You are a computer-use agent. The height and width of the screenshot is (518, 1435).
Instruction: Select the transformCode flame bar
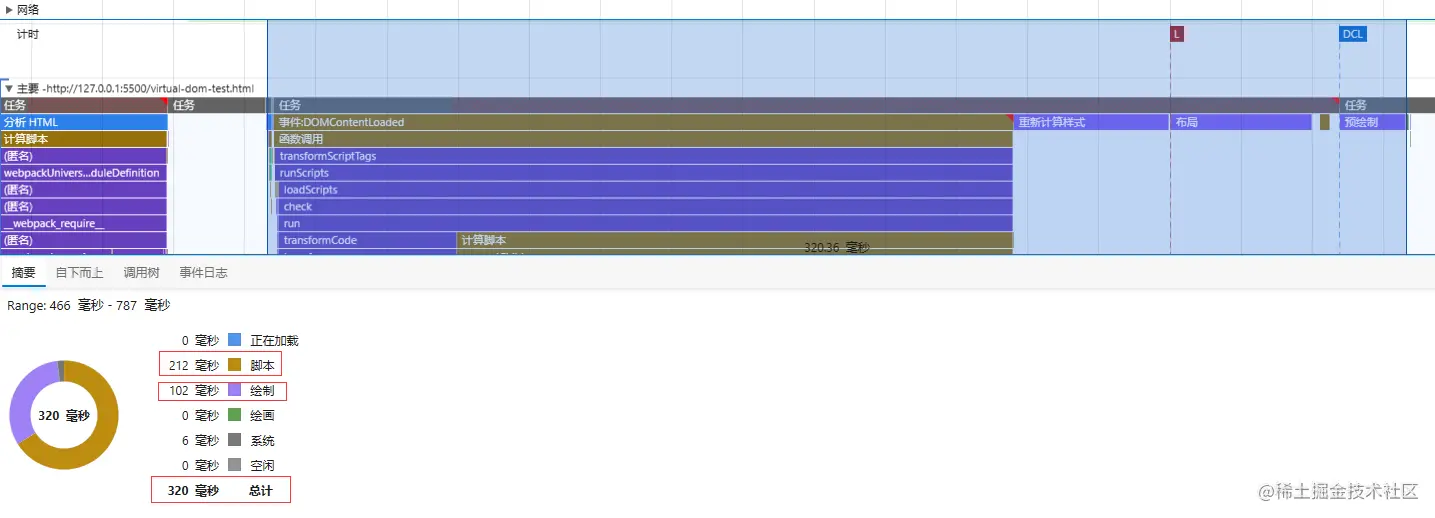[368, 240]
